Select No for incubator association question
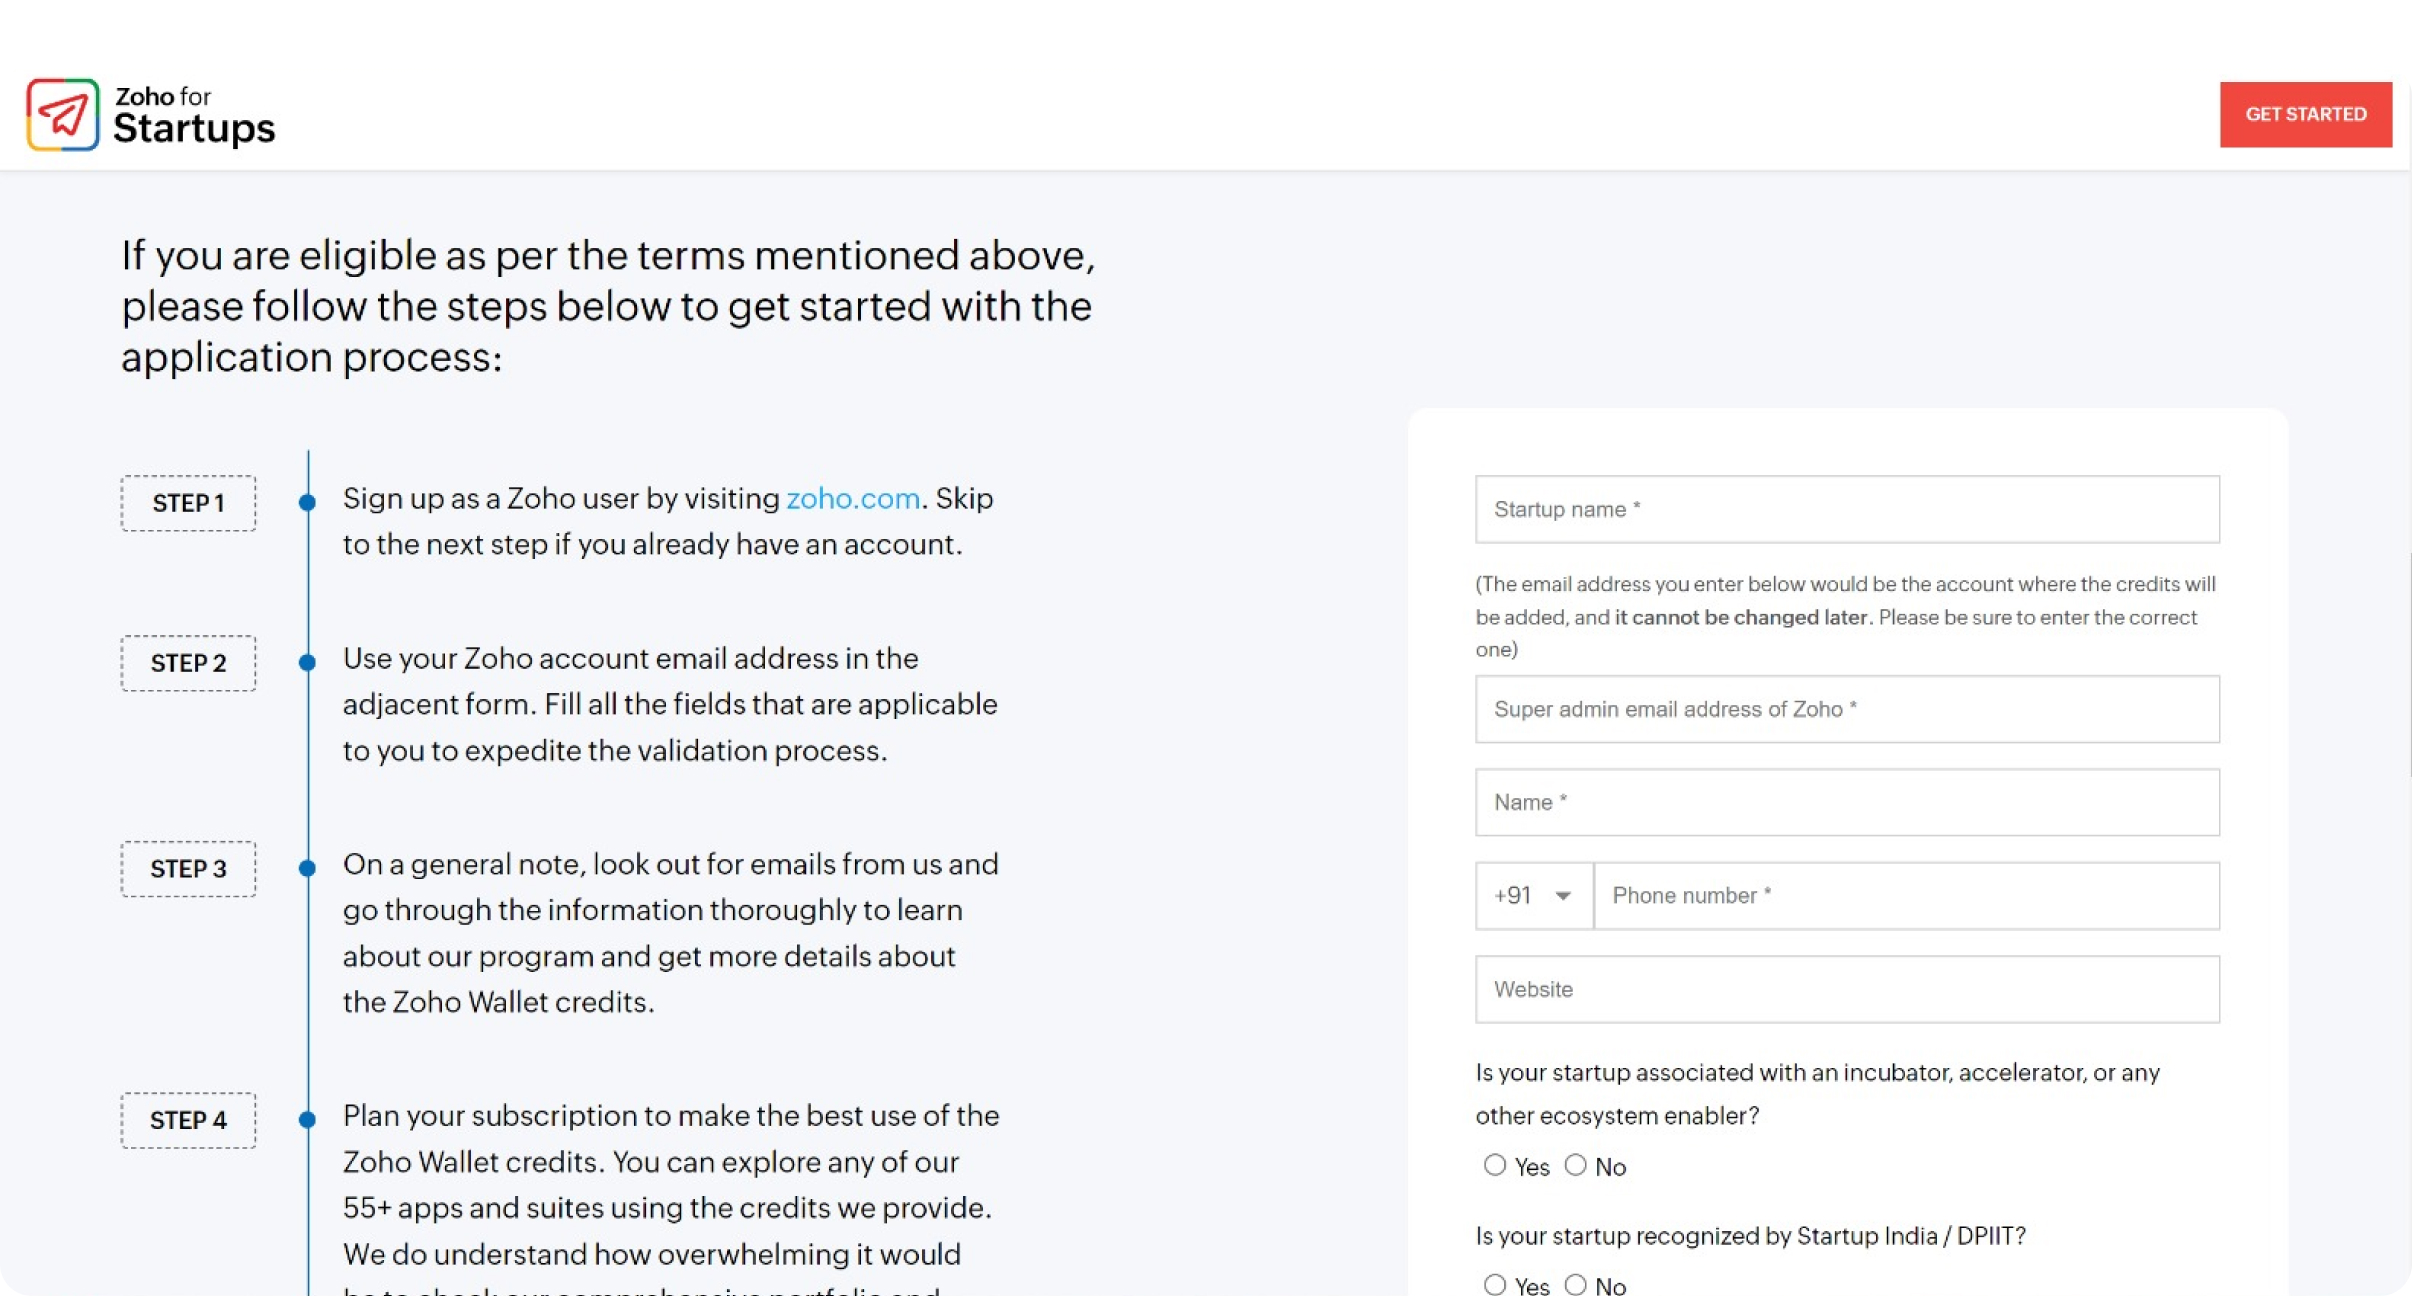This screenshot has width=2412, height=1296. coord(1576,1165)
